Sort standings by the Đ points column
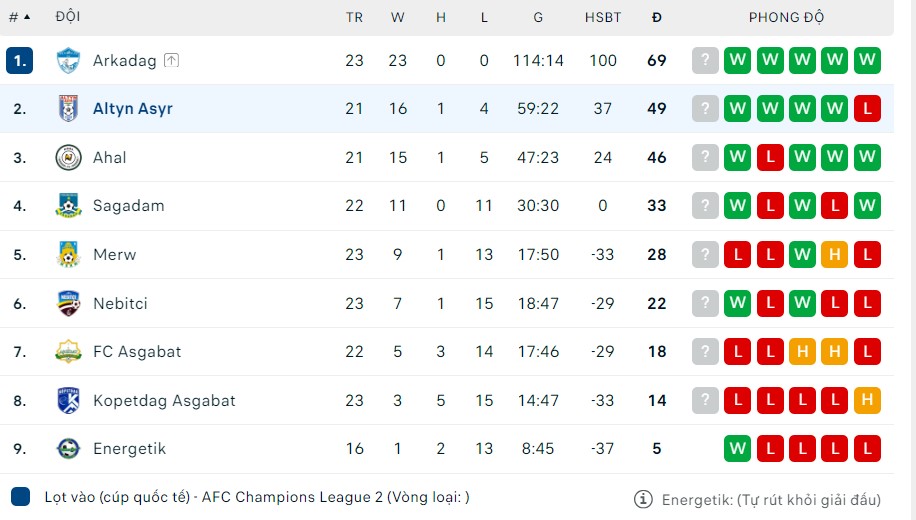This screenshot has width=916, height=520. (656, 17)
